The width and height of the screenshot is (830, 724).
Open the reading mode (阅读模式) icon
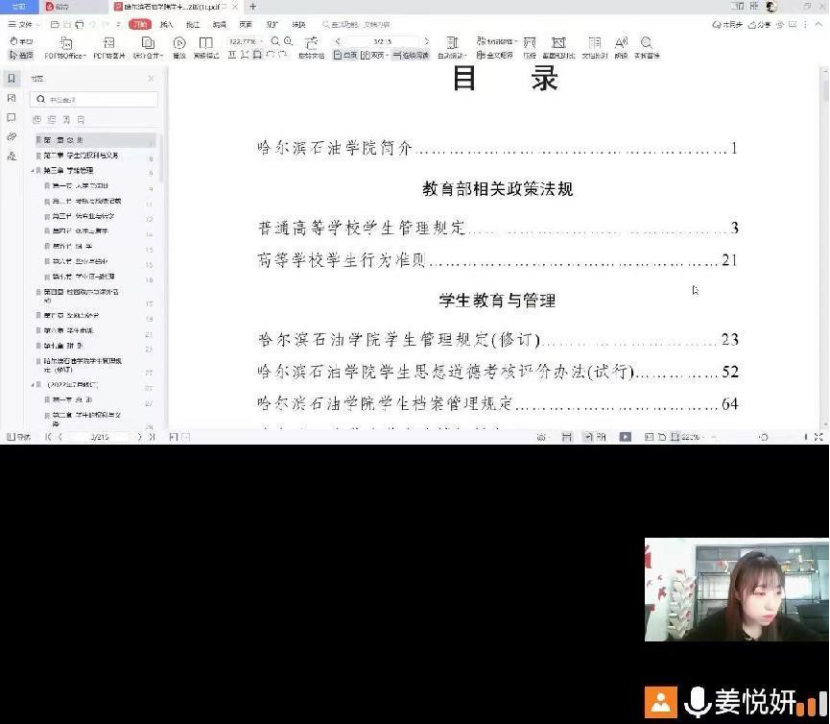pos(205,47)
